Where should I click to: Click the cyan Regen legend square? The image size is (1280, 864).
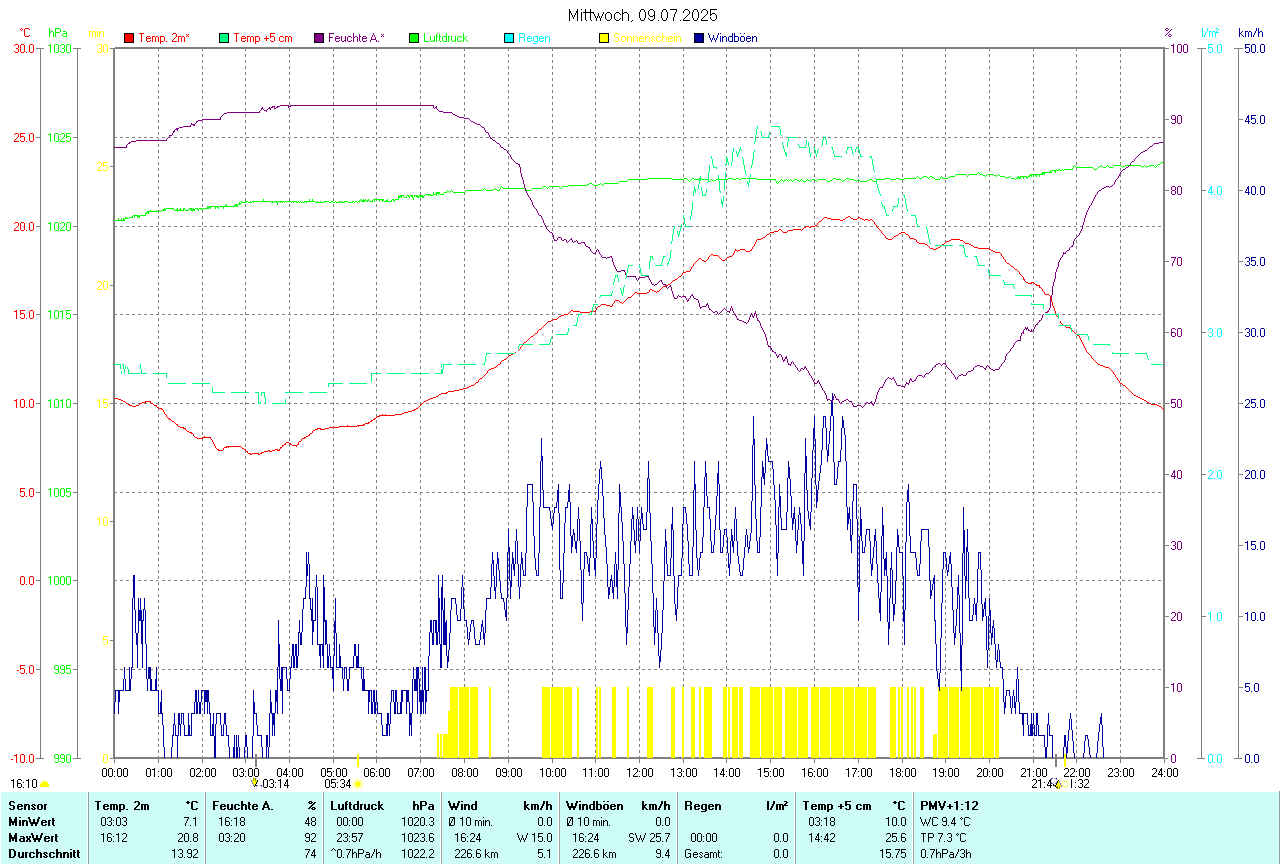509,38
